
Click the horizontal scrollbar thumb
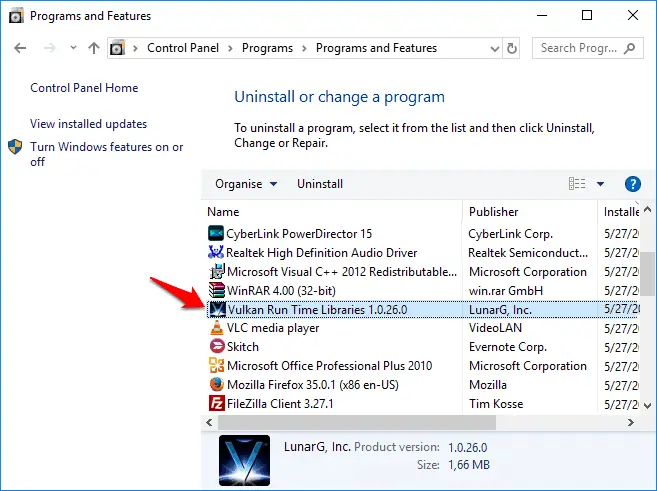pos(357,423)
